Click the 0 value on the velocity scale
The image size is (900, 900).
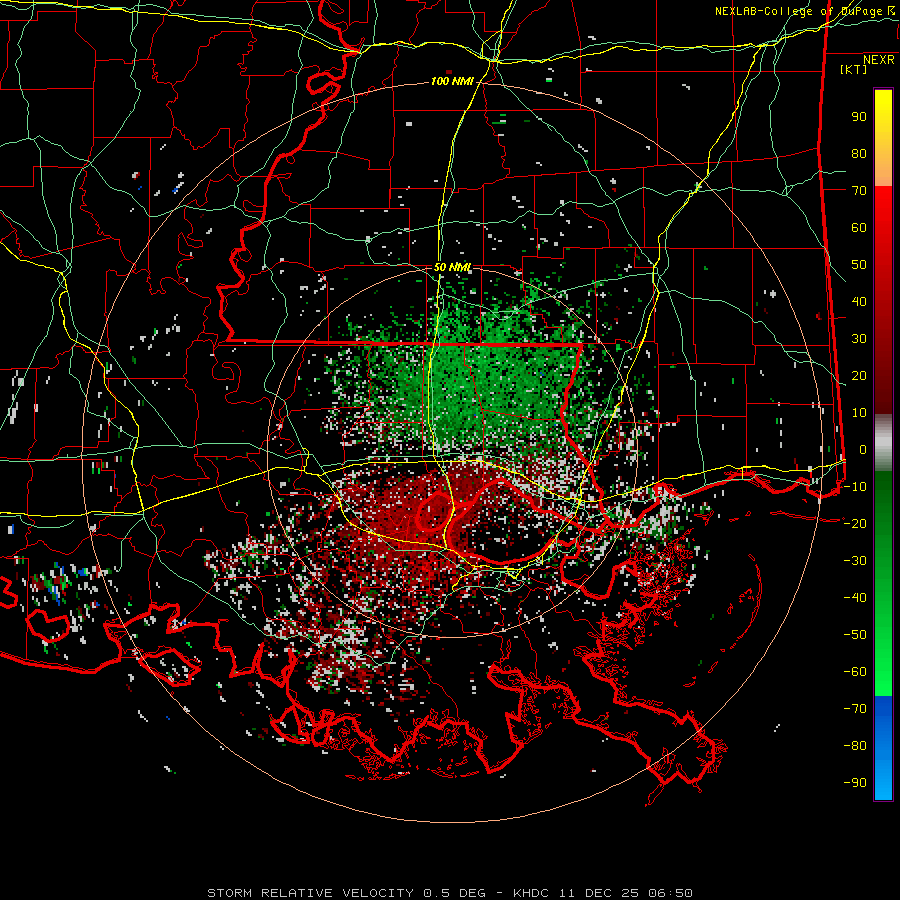[x=863, y=450]
